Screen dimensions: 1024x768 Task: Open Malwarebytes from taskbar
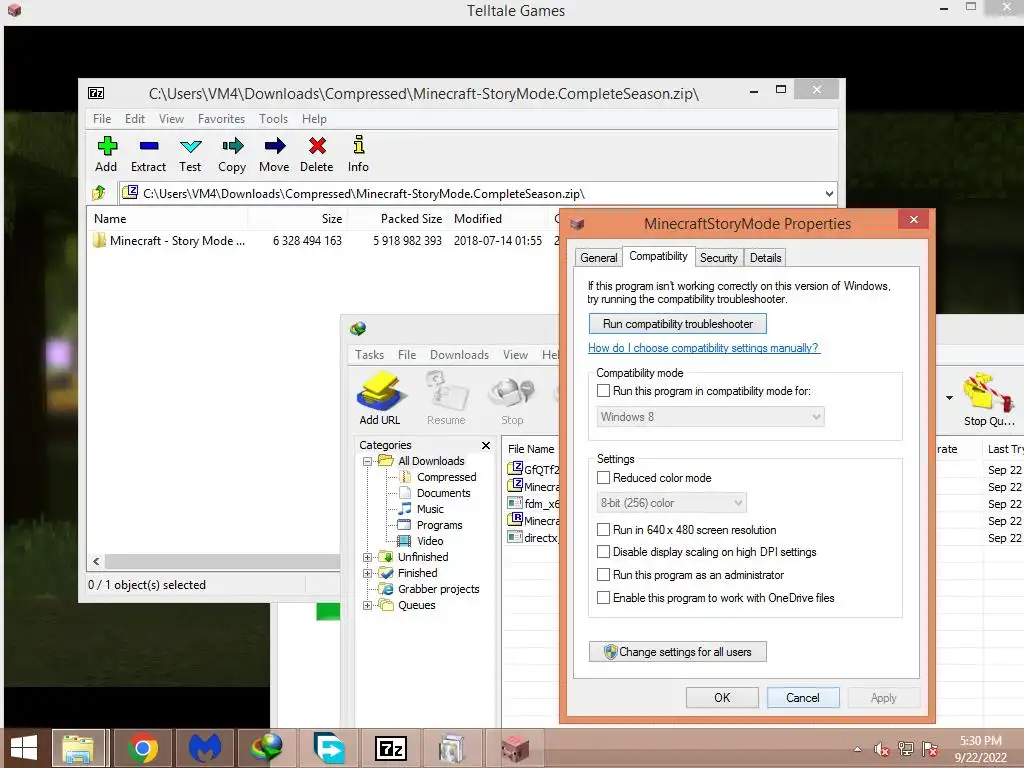pos(205,748)
